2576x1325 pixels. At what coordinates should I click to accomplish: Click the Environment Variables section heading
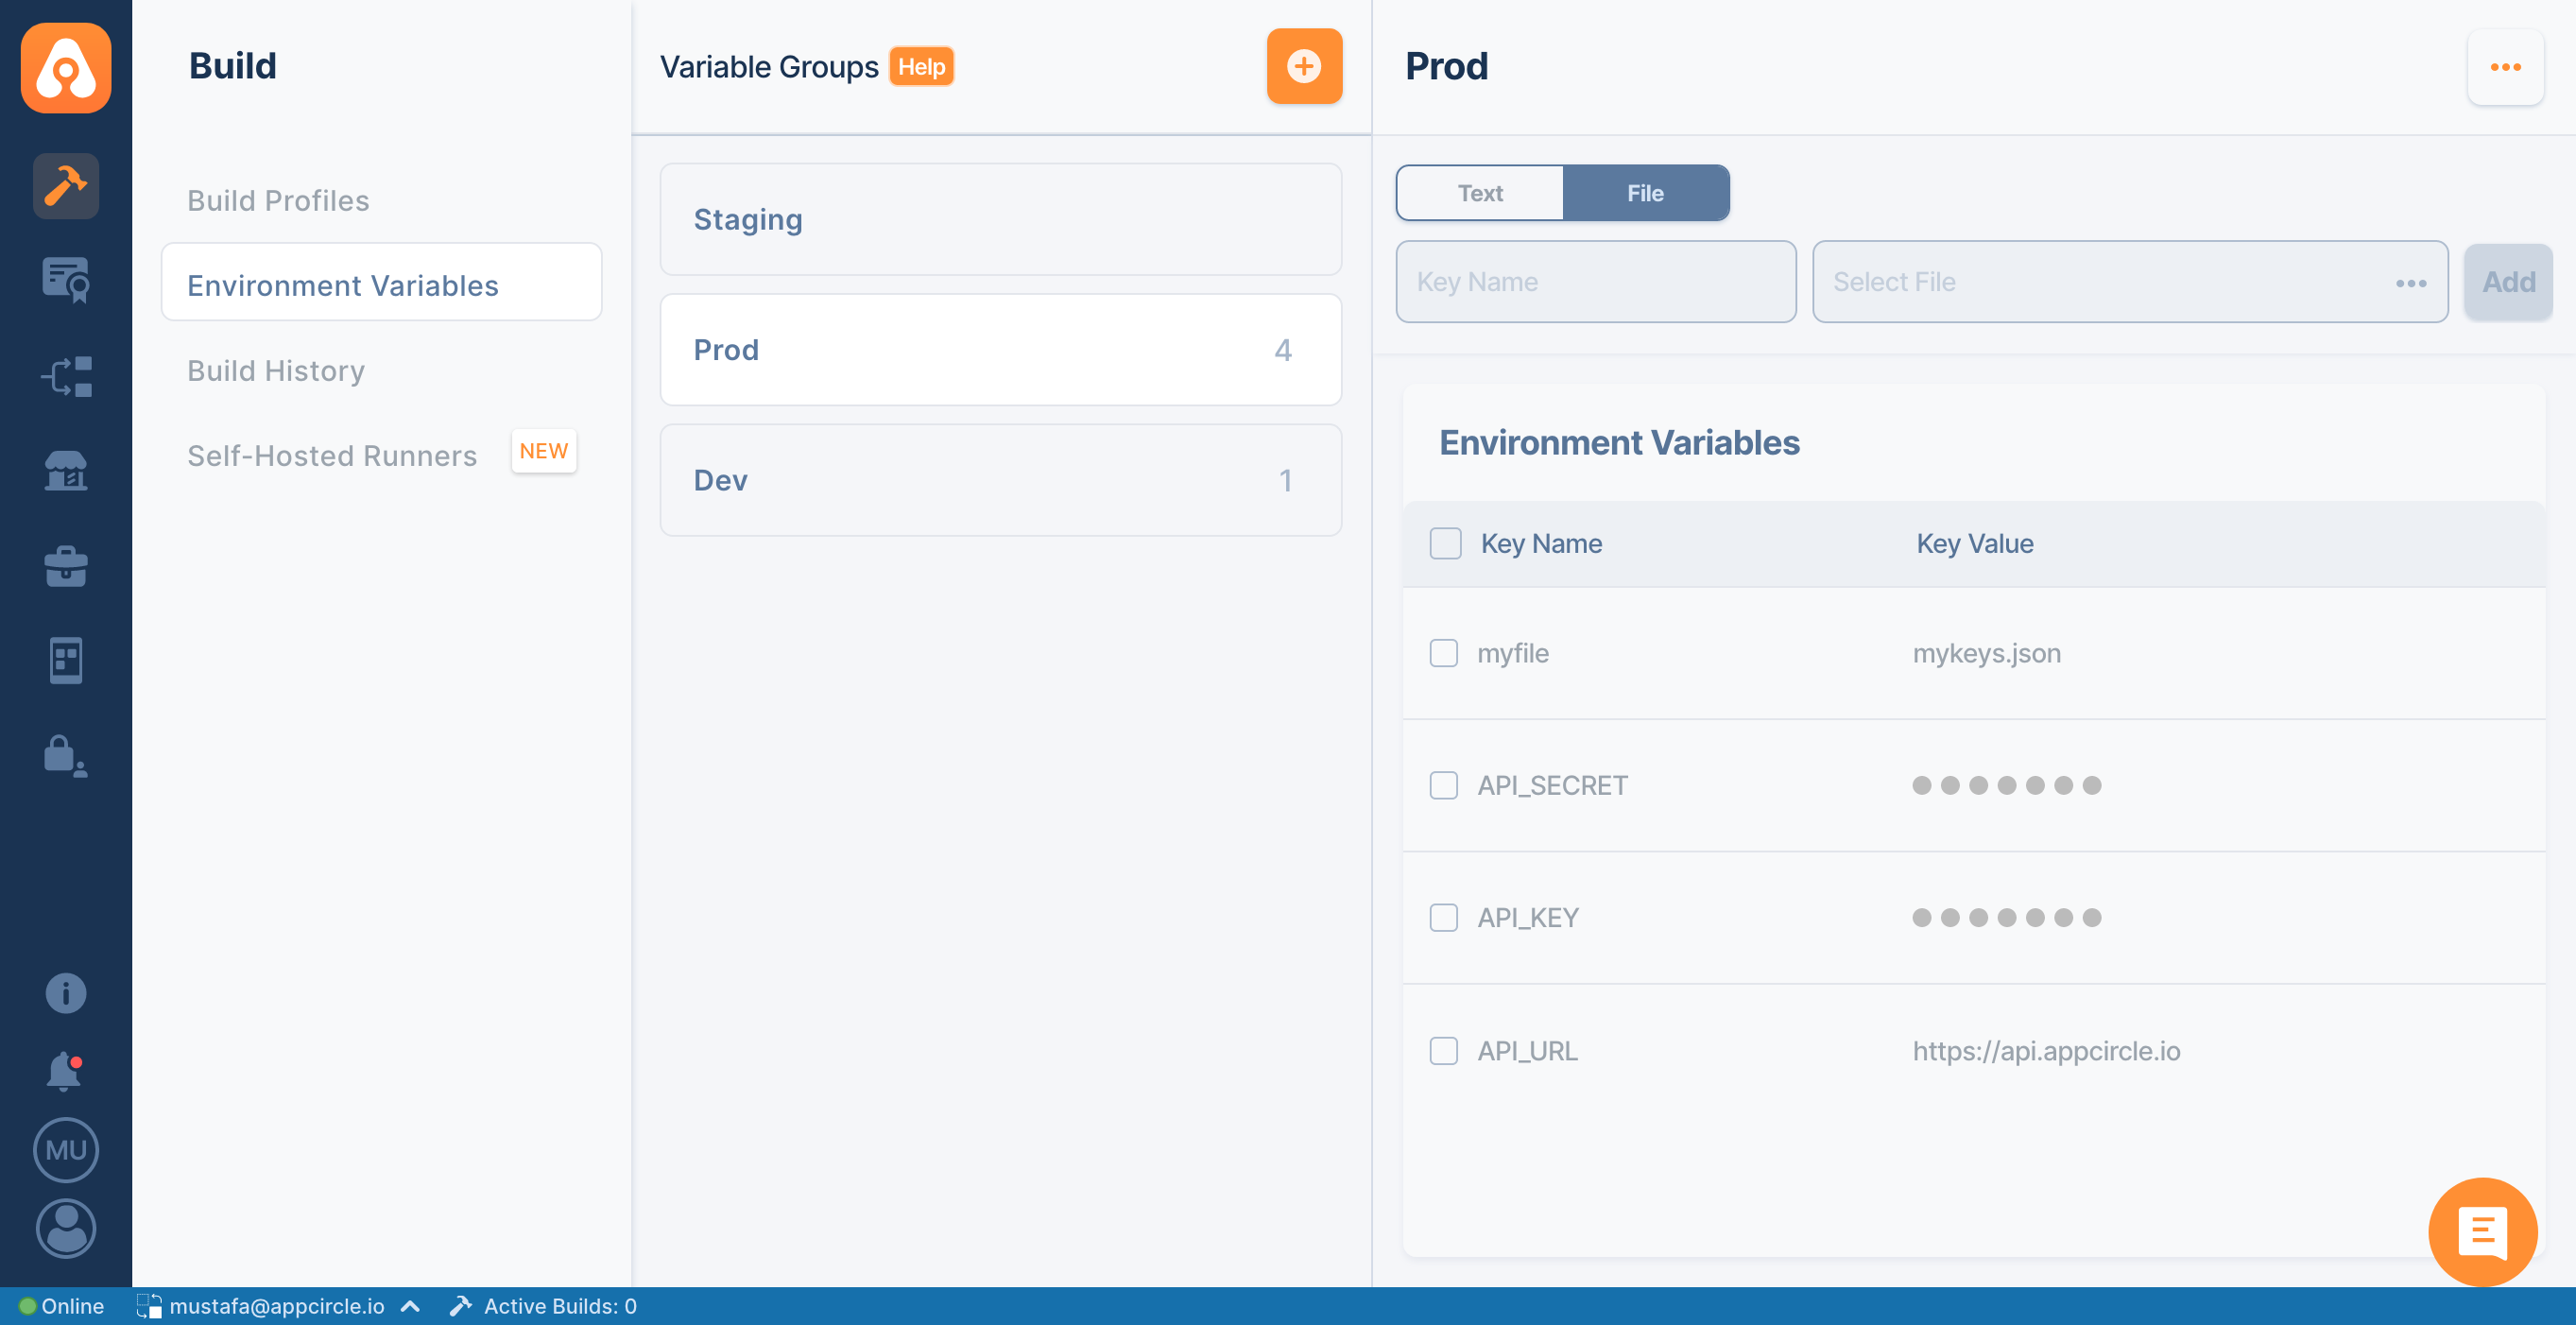click(x=1619, y=443)
